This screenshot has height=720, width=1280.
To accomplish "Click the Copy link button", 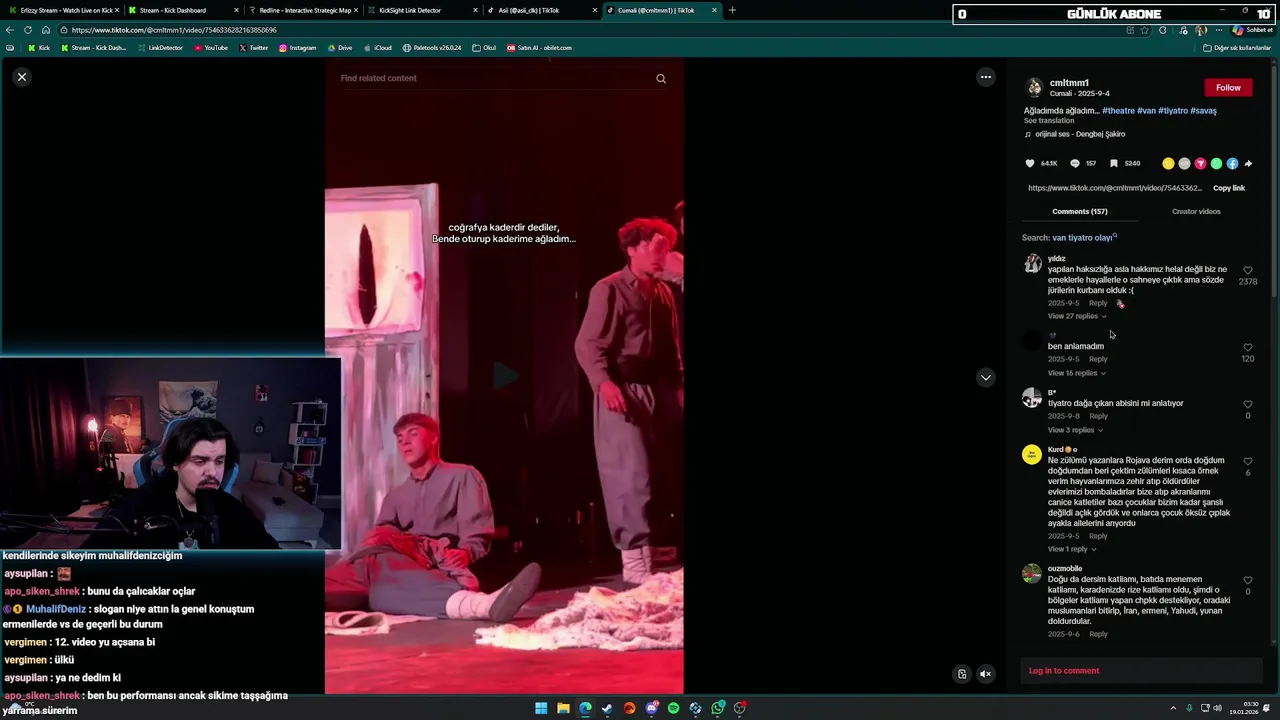I will coord(1229,188).
